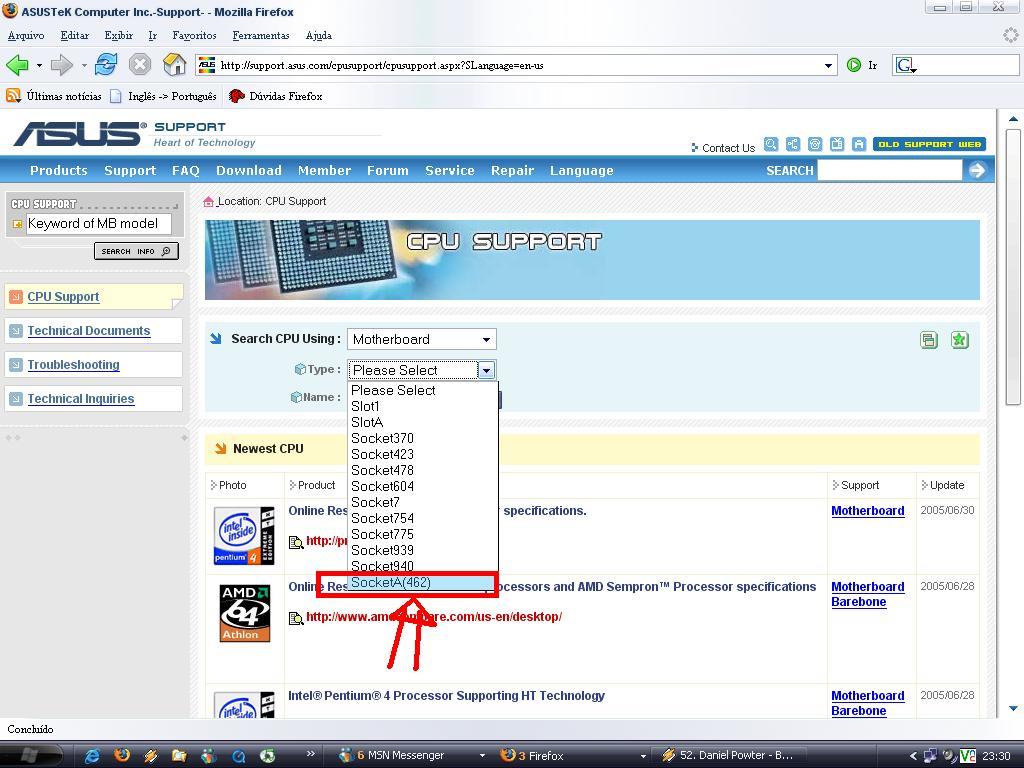Open the folder icon in quick launch
The image size is (1024, 768).
pos(179,756)
